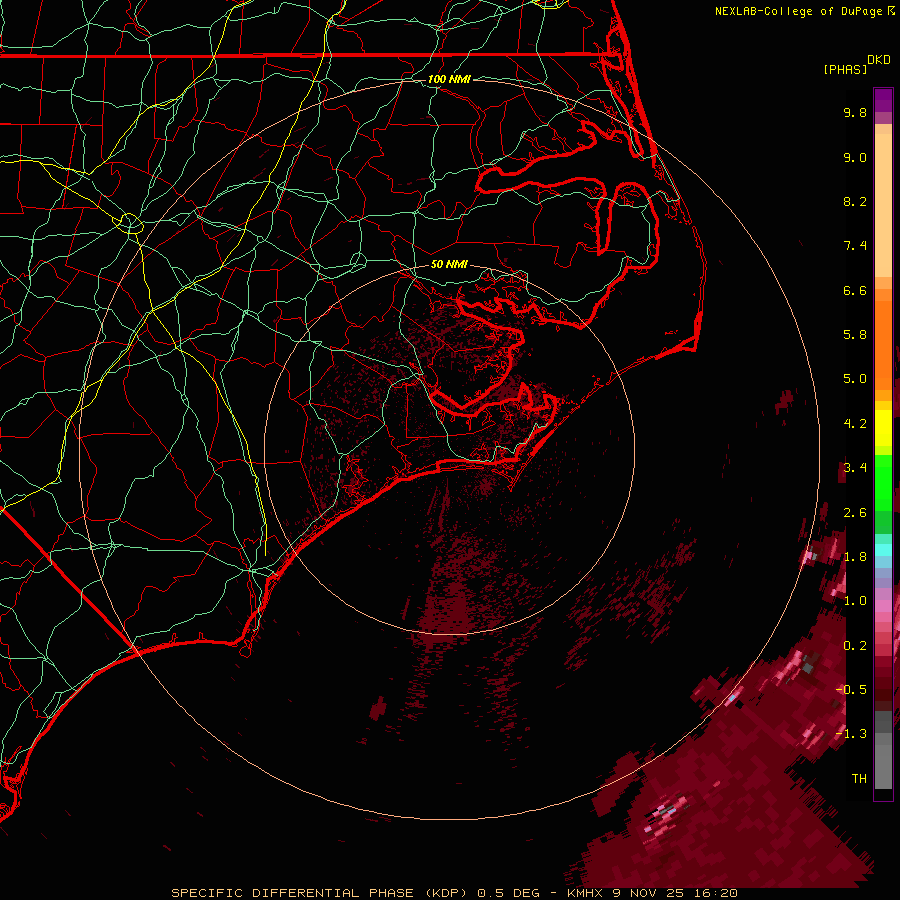The image size is (900, 900).
Task: Click the "TH" label on color scale
Action: (x=859, y=779)
